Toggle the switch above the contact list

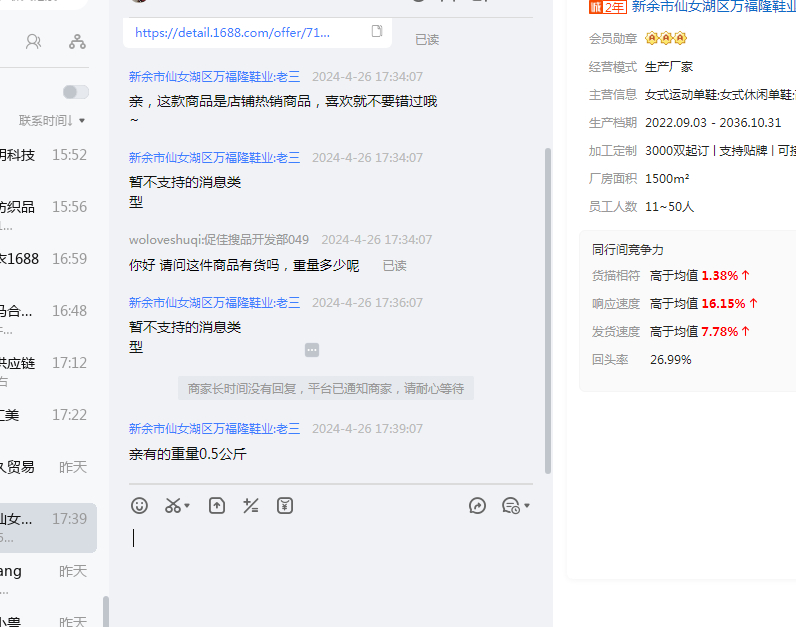[x=76, y=92]
